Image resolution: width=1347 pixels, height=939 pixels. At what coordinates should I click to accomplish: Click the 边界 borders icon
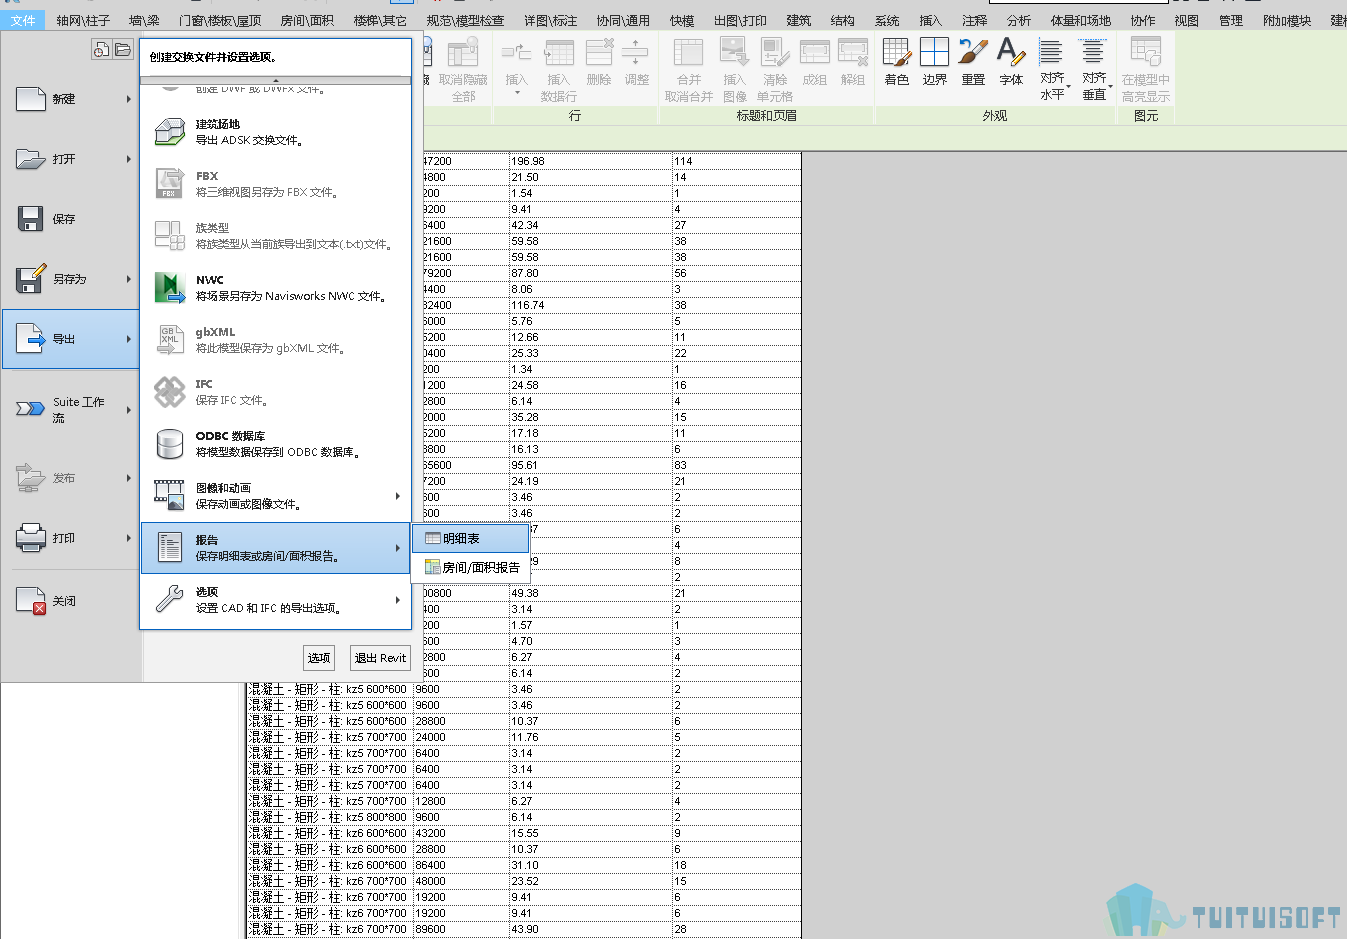tap(934, 52)
